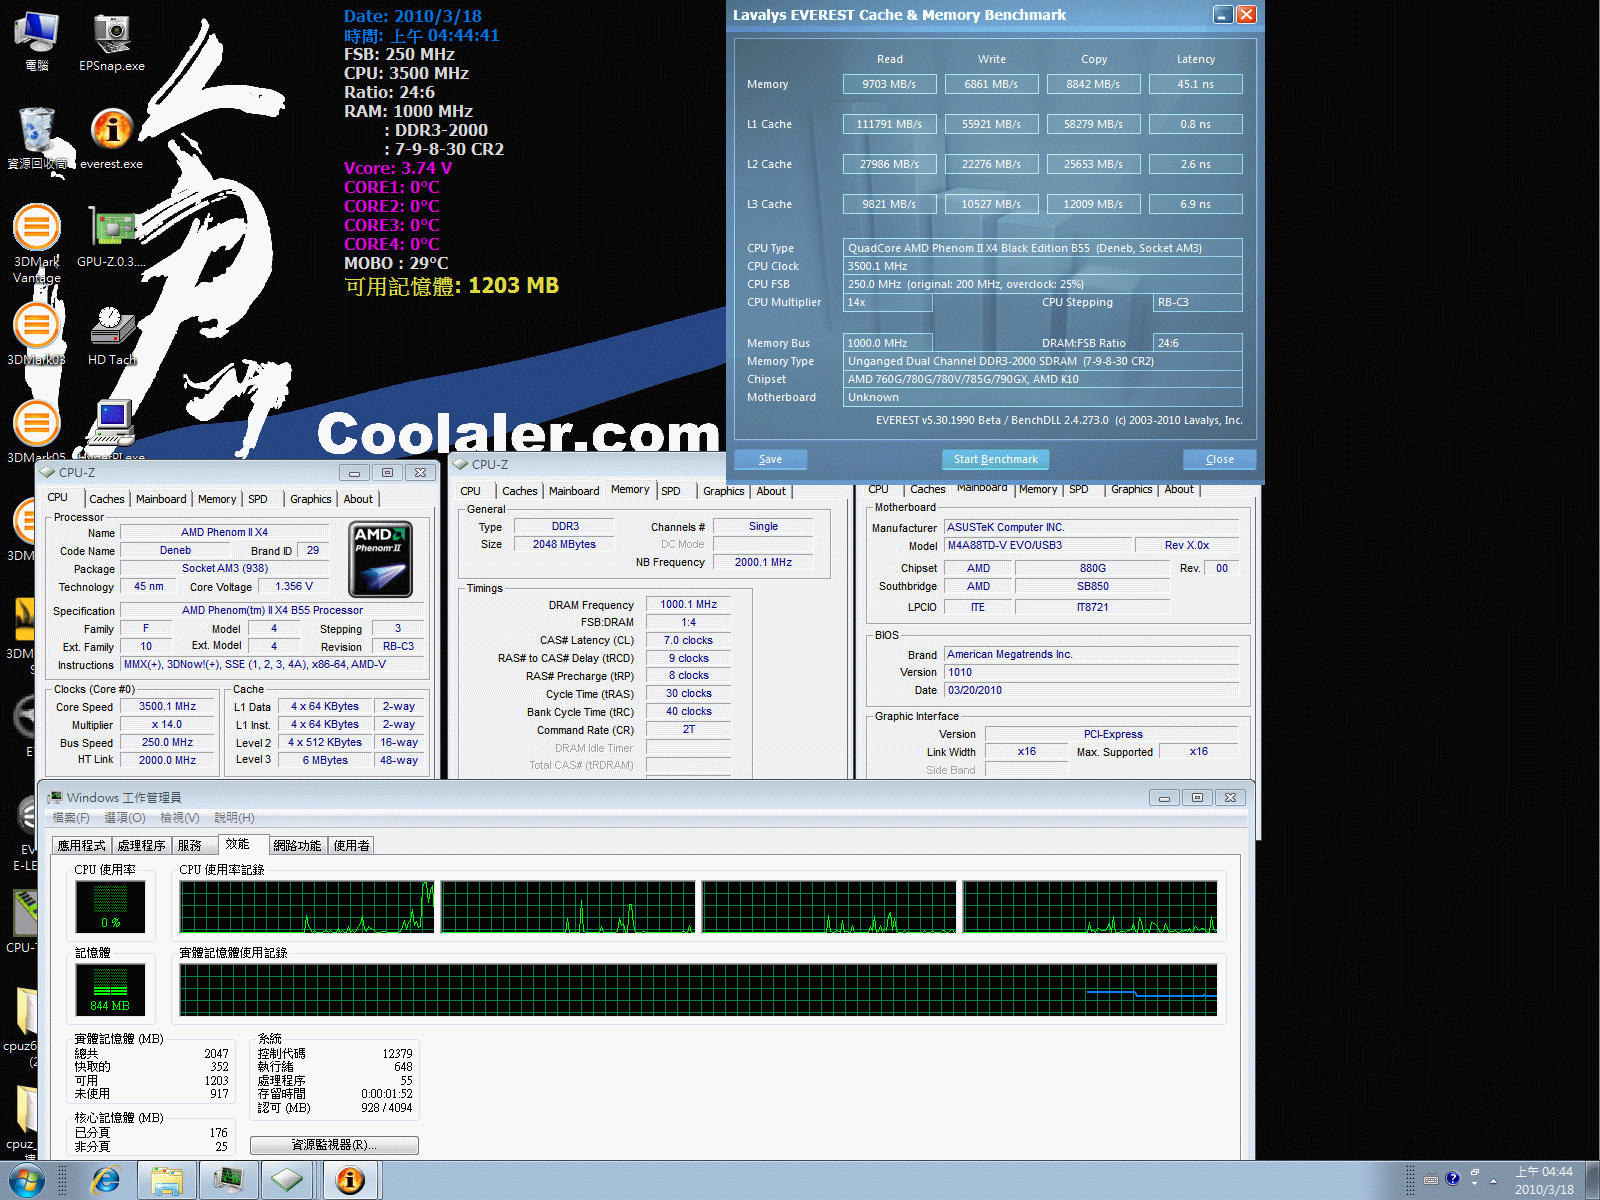Viewport: 1600px width, 1200px height.
Task: Select Caches tab in right CPU-Z window
Action: (927, 489)
